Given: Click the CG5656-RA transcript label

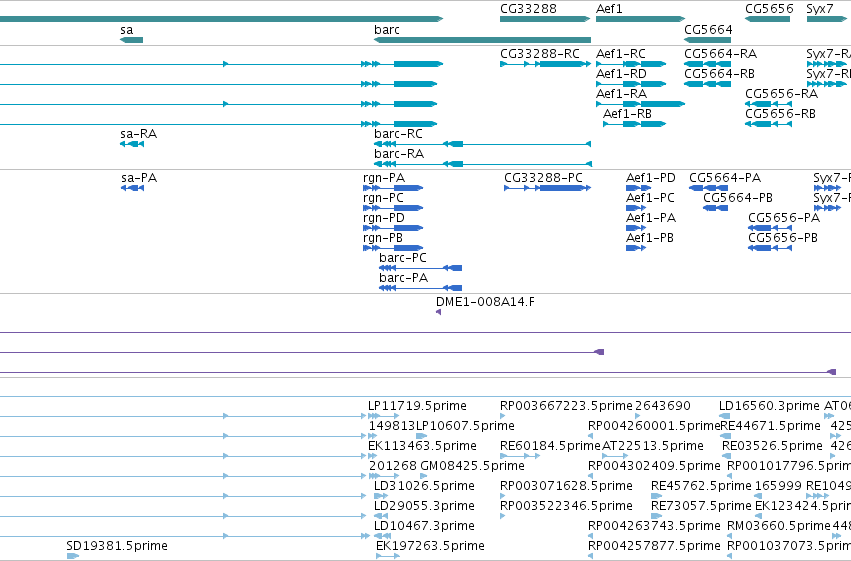Looking at the screenshot, I should click(x=782, y=94).
